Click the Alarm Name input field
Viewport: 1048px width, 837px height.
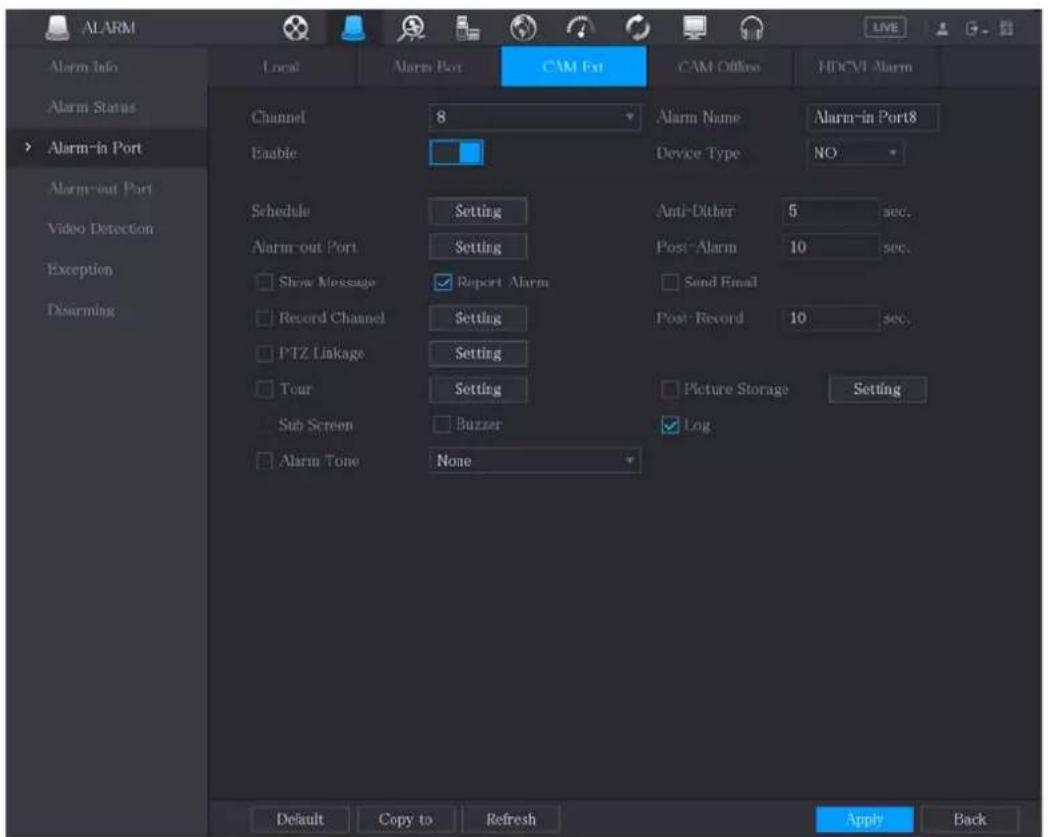(872, 117)
